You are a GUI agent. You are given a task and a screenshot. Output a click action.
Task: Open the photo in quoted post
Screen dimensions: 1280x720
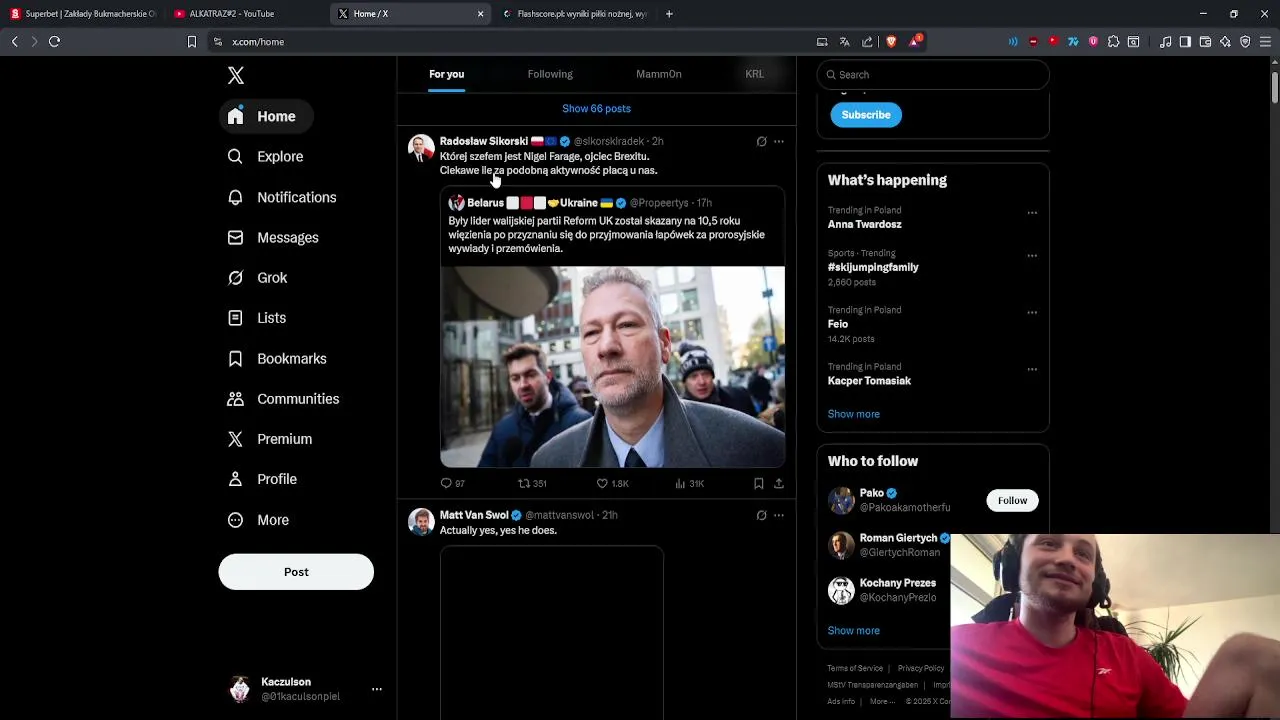pos(612,366)
